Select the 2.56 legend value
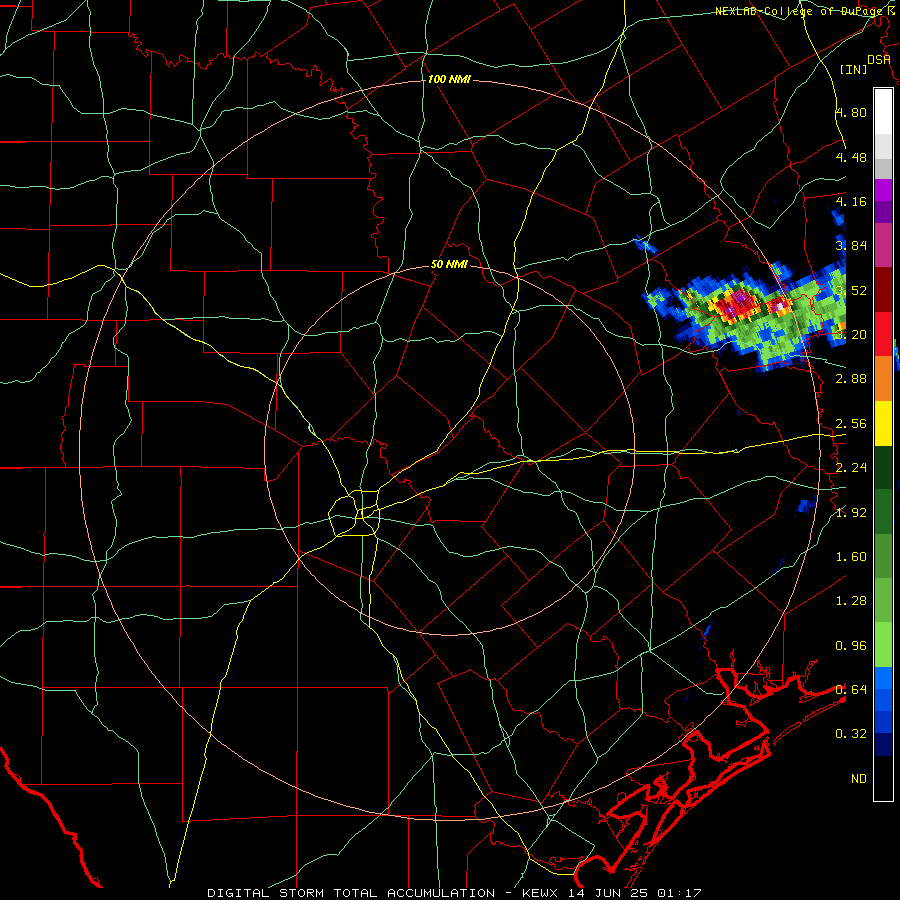This screenshot has height=900, width=900. [x=851, y=424]
